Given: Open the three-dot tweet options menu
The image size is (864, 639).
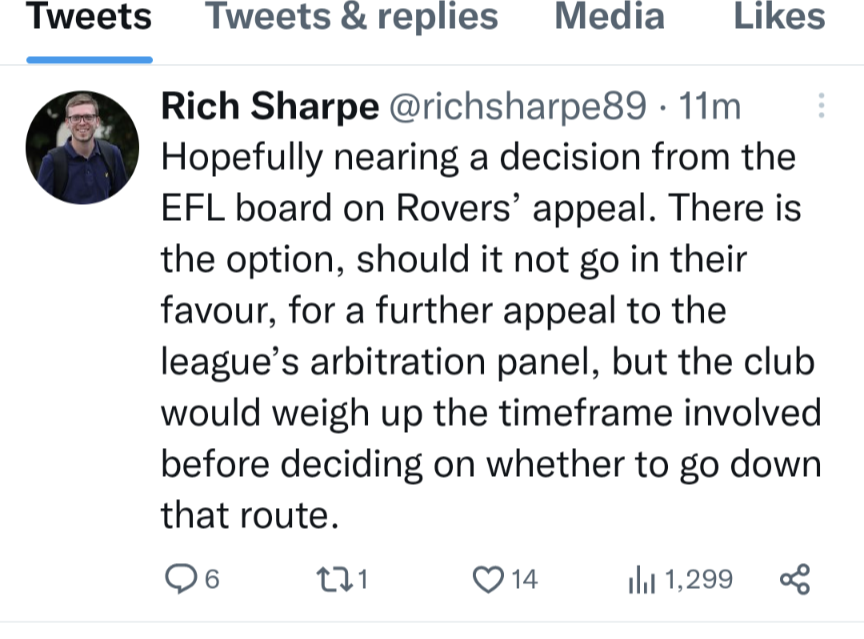Looking at the screenshot, I should [821, 105].
